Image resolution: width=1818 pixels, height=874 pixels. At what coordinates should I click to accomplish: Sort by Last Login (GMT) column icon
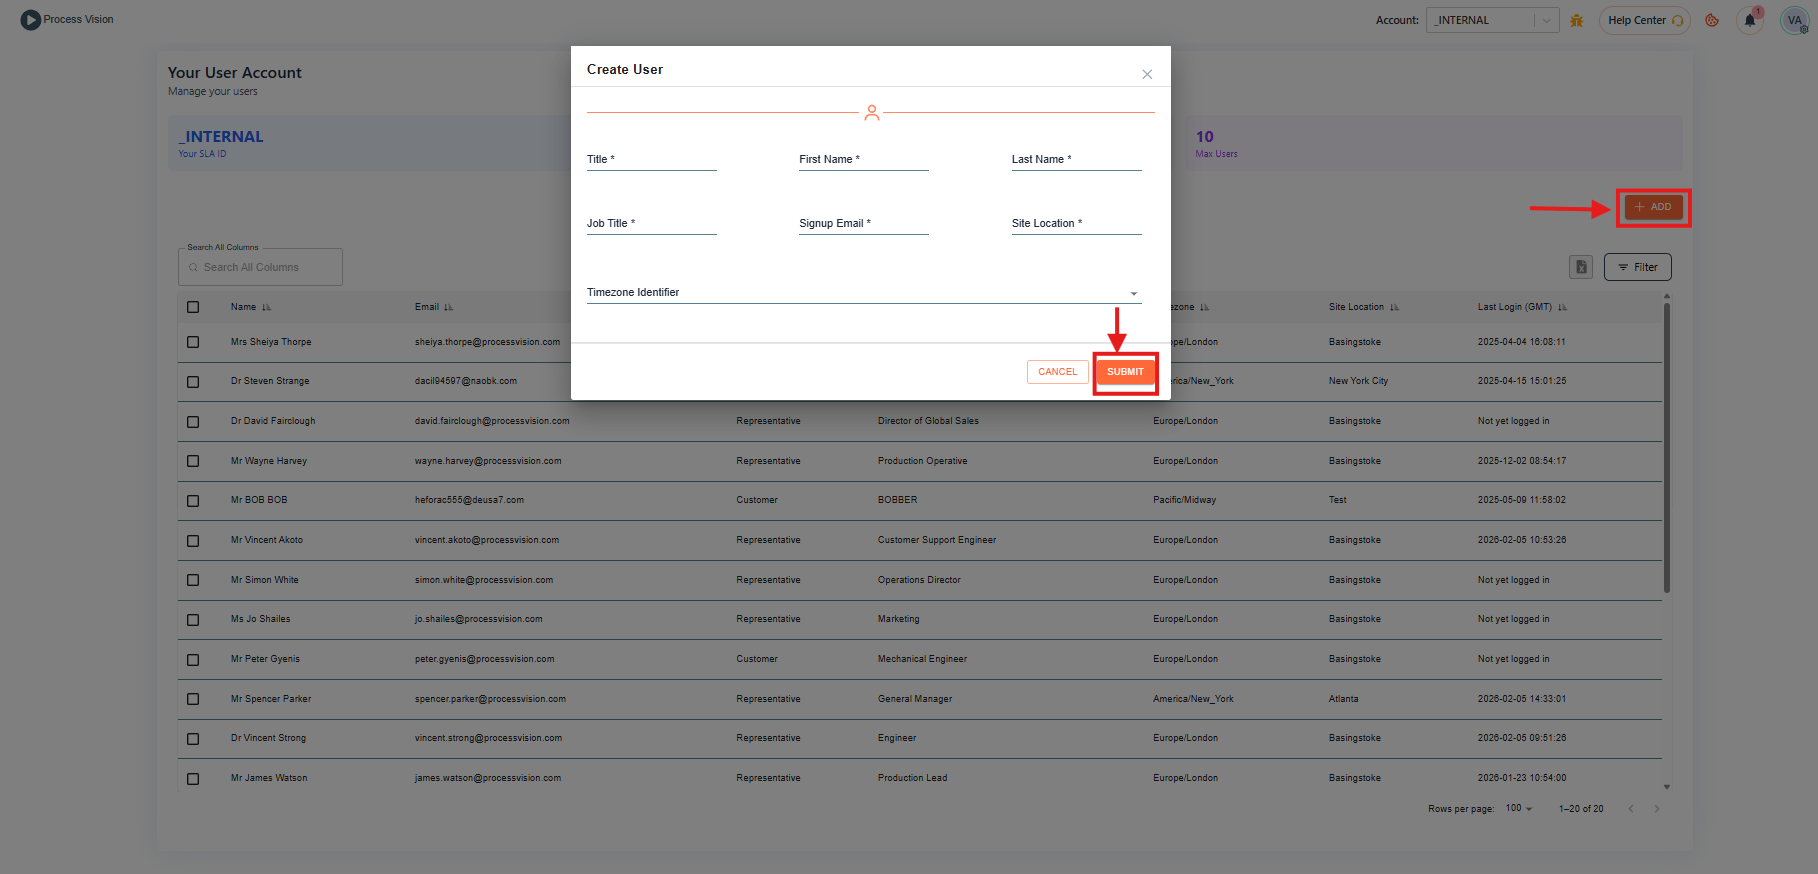coord(1562,308)
